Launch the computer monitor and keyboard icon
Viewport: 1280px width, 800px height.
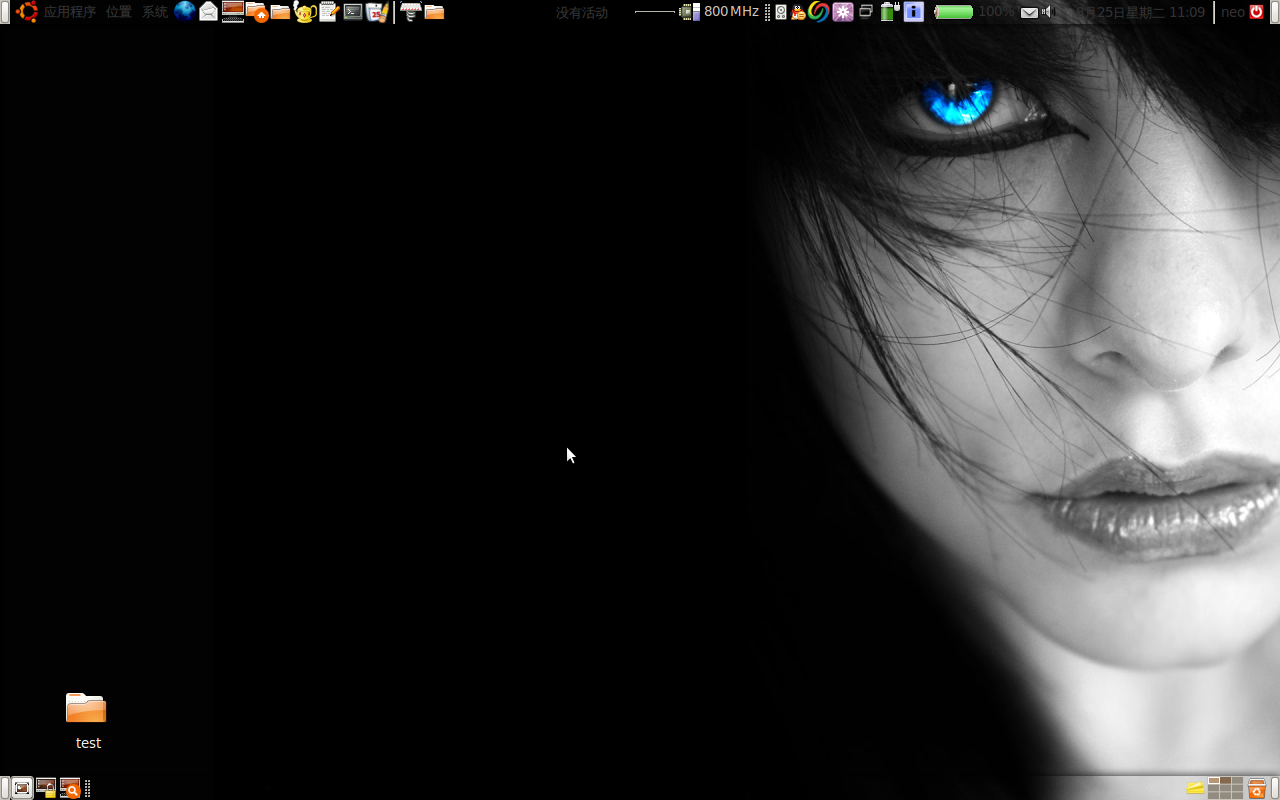coord(233,12)
